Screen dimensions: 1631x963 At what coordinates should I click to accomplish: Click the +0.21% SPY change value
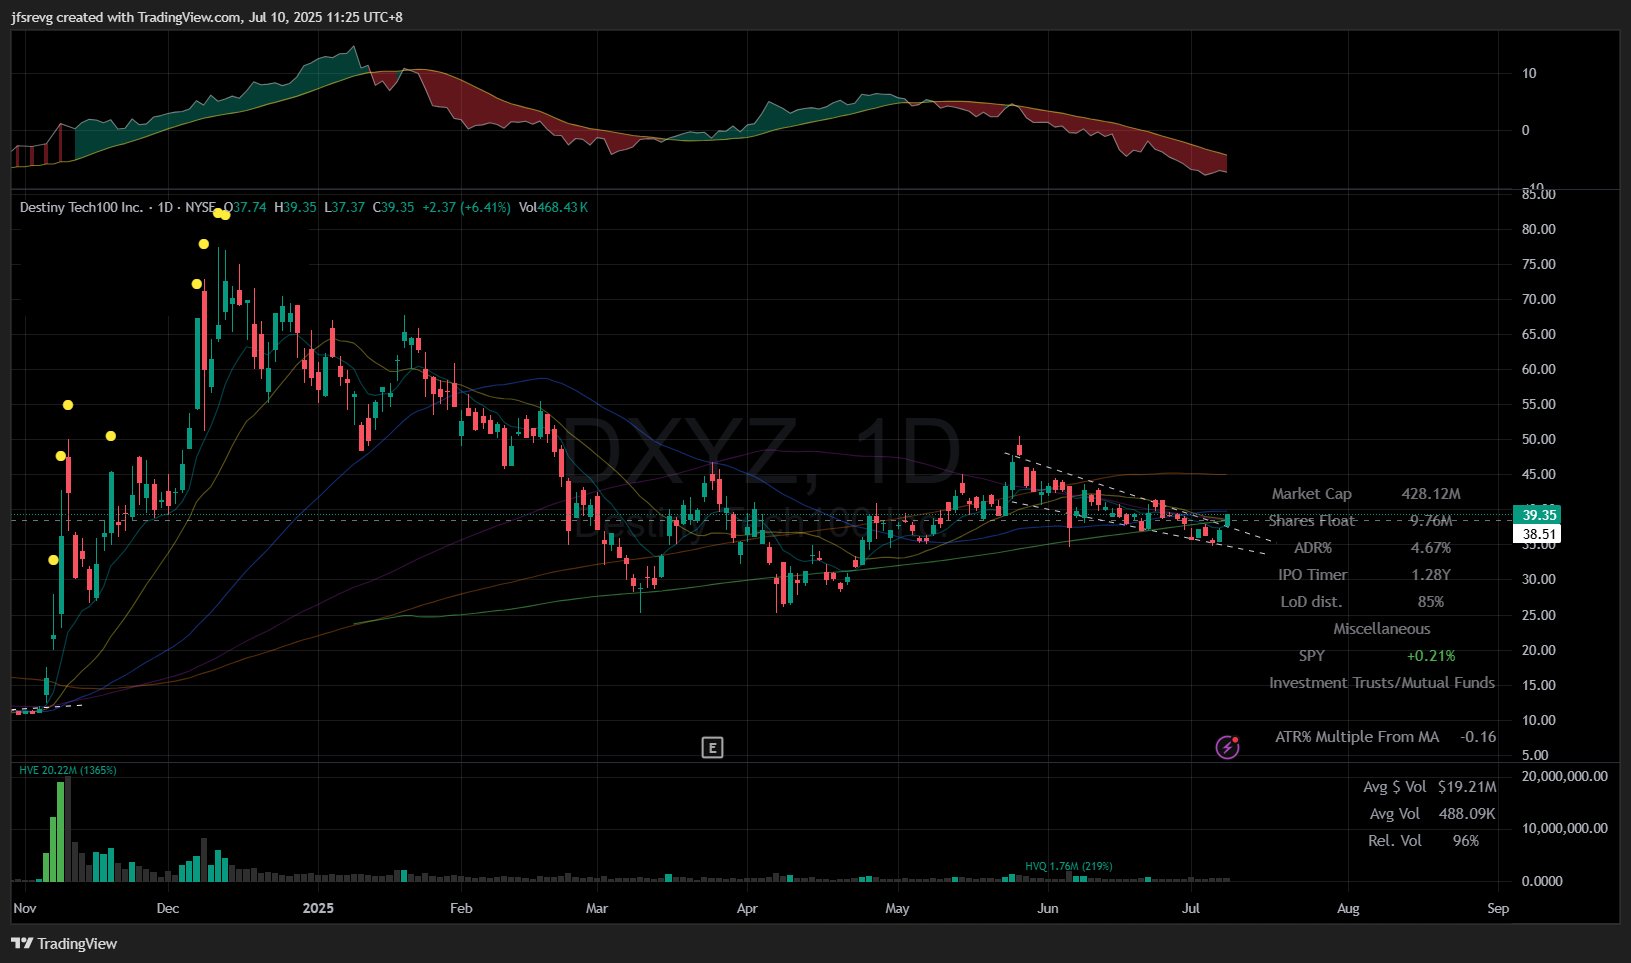[1431, 656]
